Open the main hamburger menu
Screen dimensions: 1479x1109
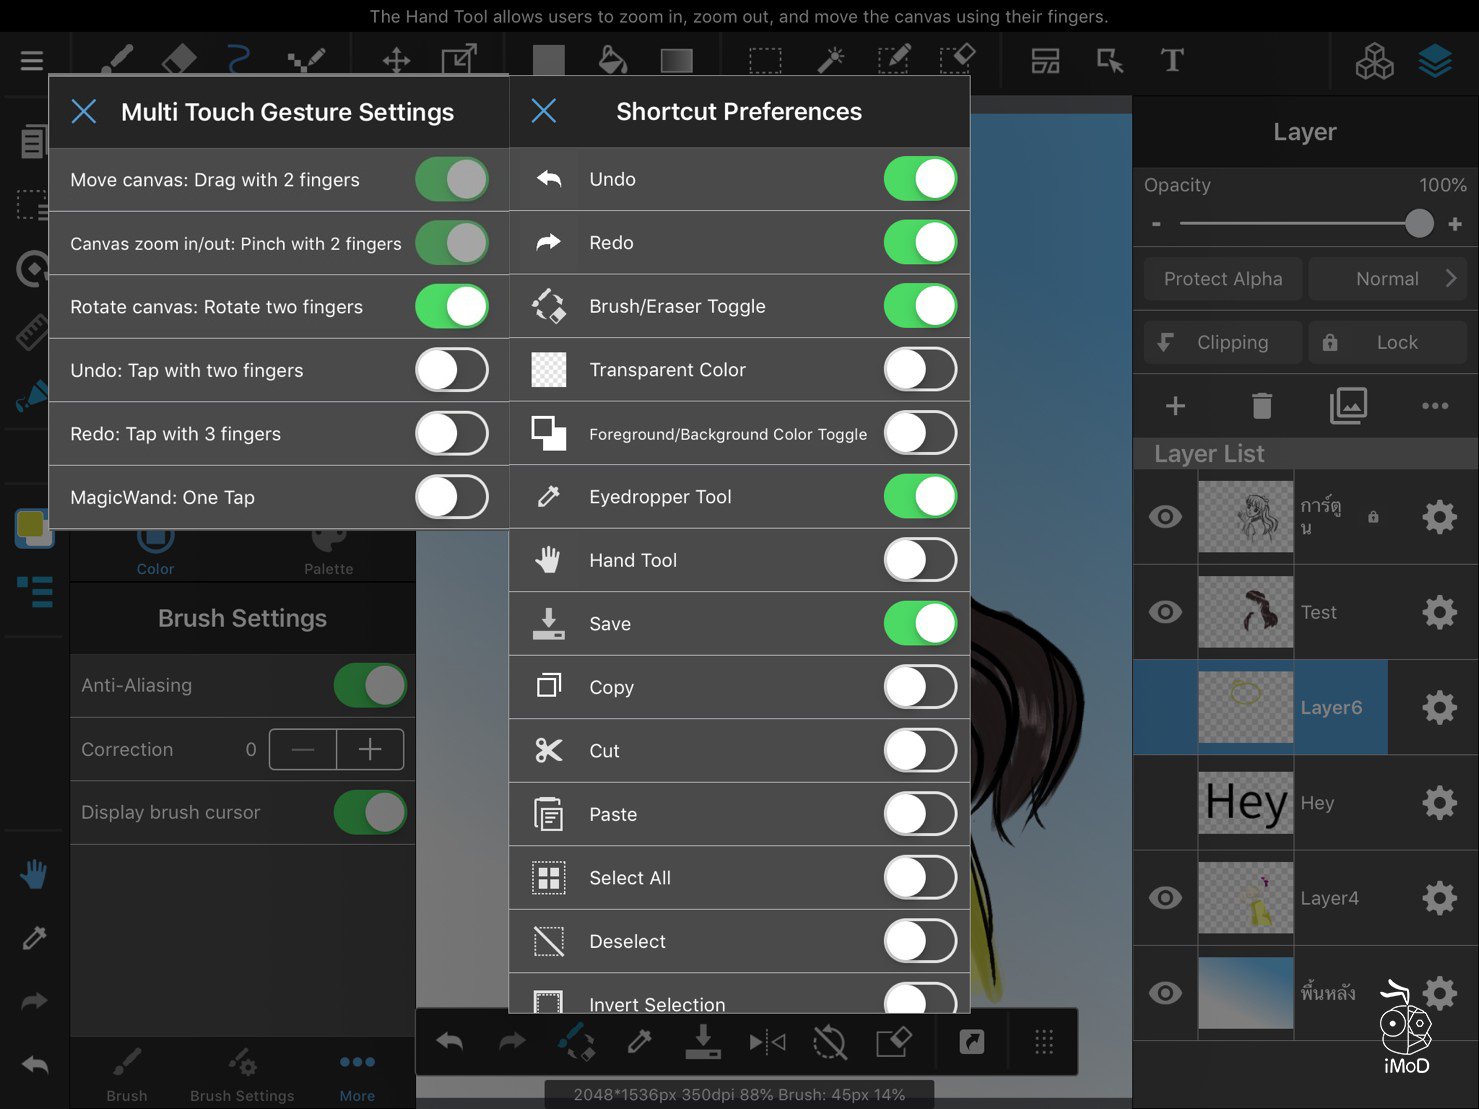coord(32,61)
